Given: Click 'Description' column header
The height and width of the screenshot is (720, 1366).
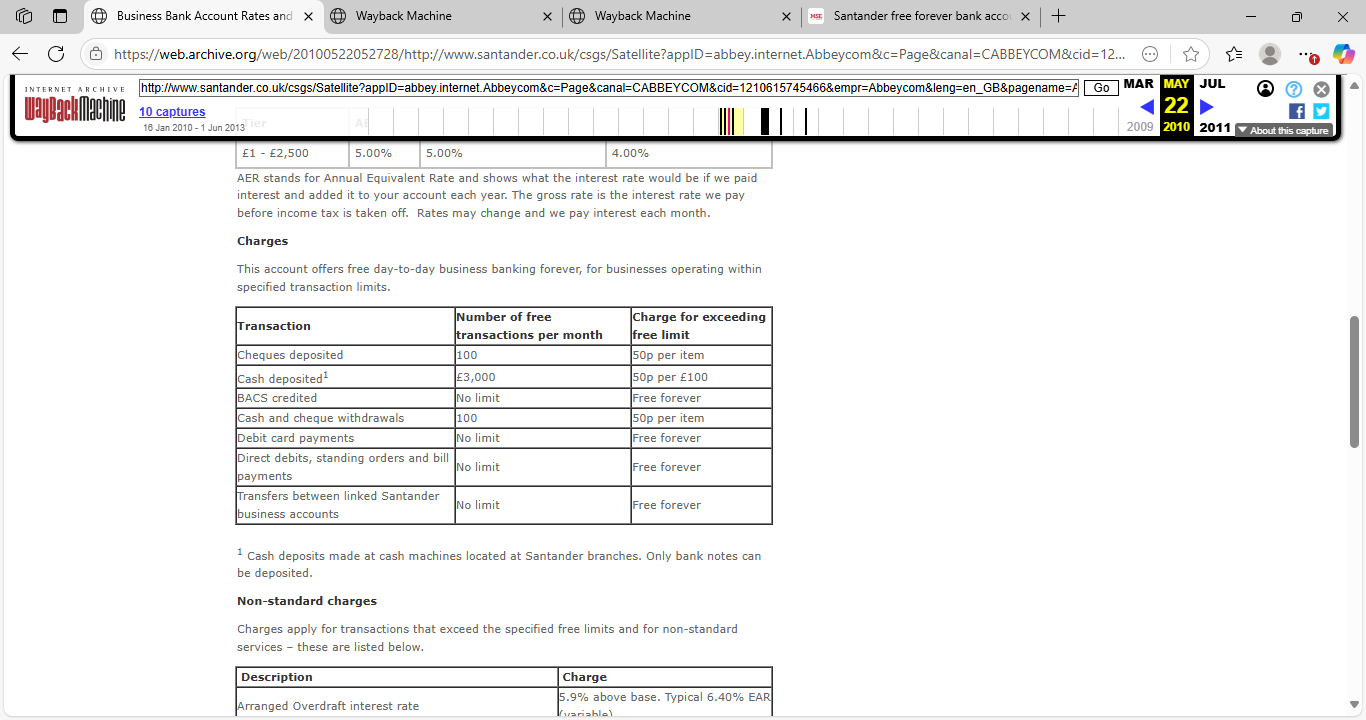Looking at the screenshot, I should (x=396, y=677).
